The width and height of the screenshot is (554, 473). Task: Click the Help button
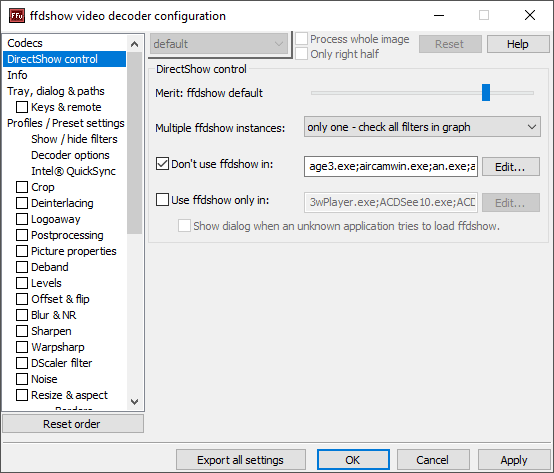[518, 44]
